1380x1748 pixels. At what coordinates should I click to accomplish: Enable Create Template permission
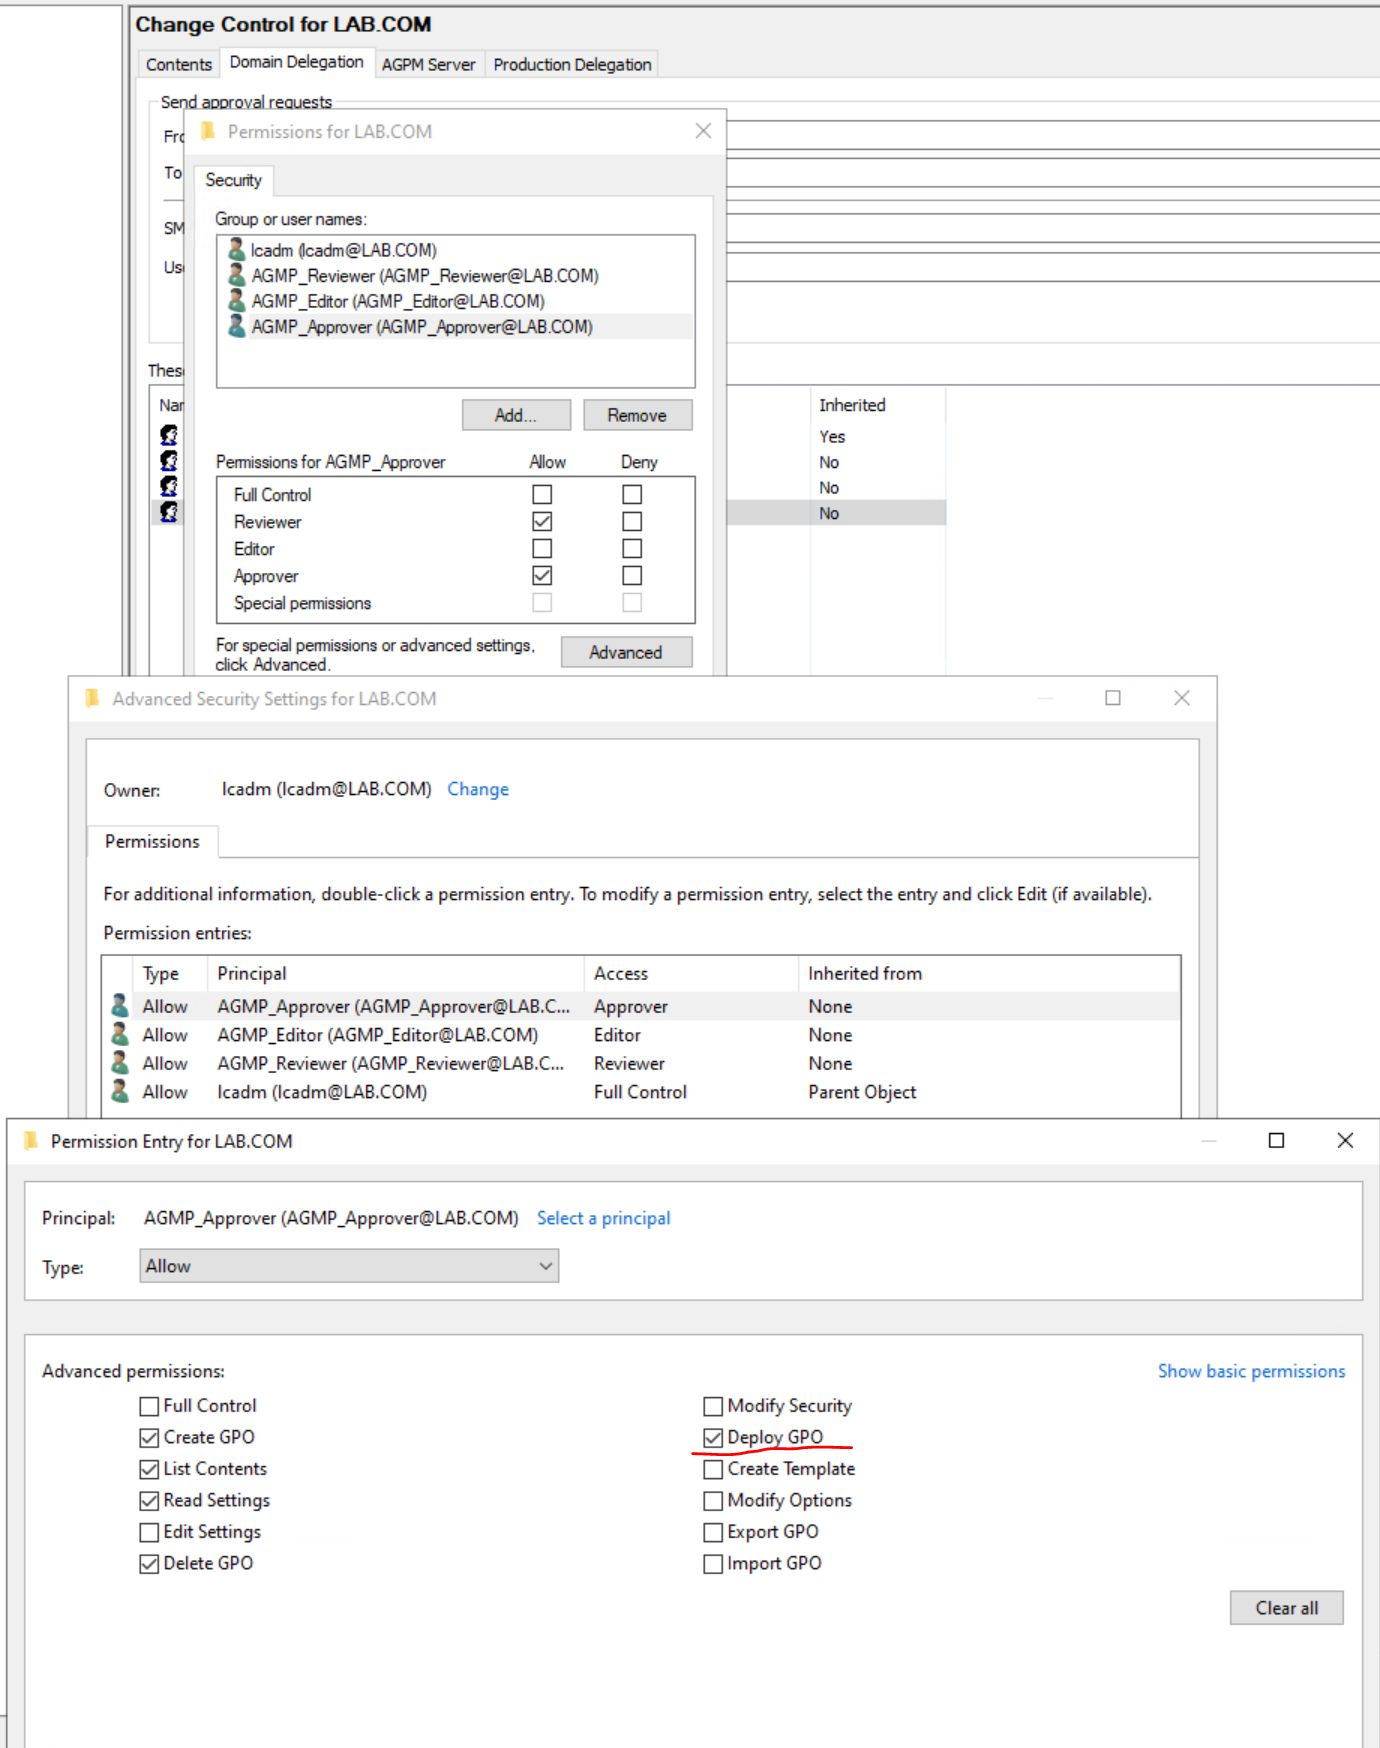click(x=713, y=1469)
